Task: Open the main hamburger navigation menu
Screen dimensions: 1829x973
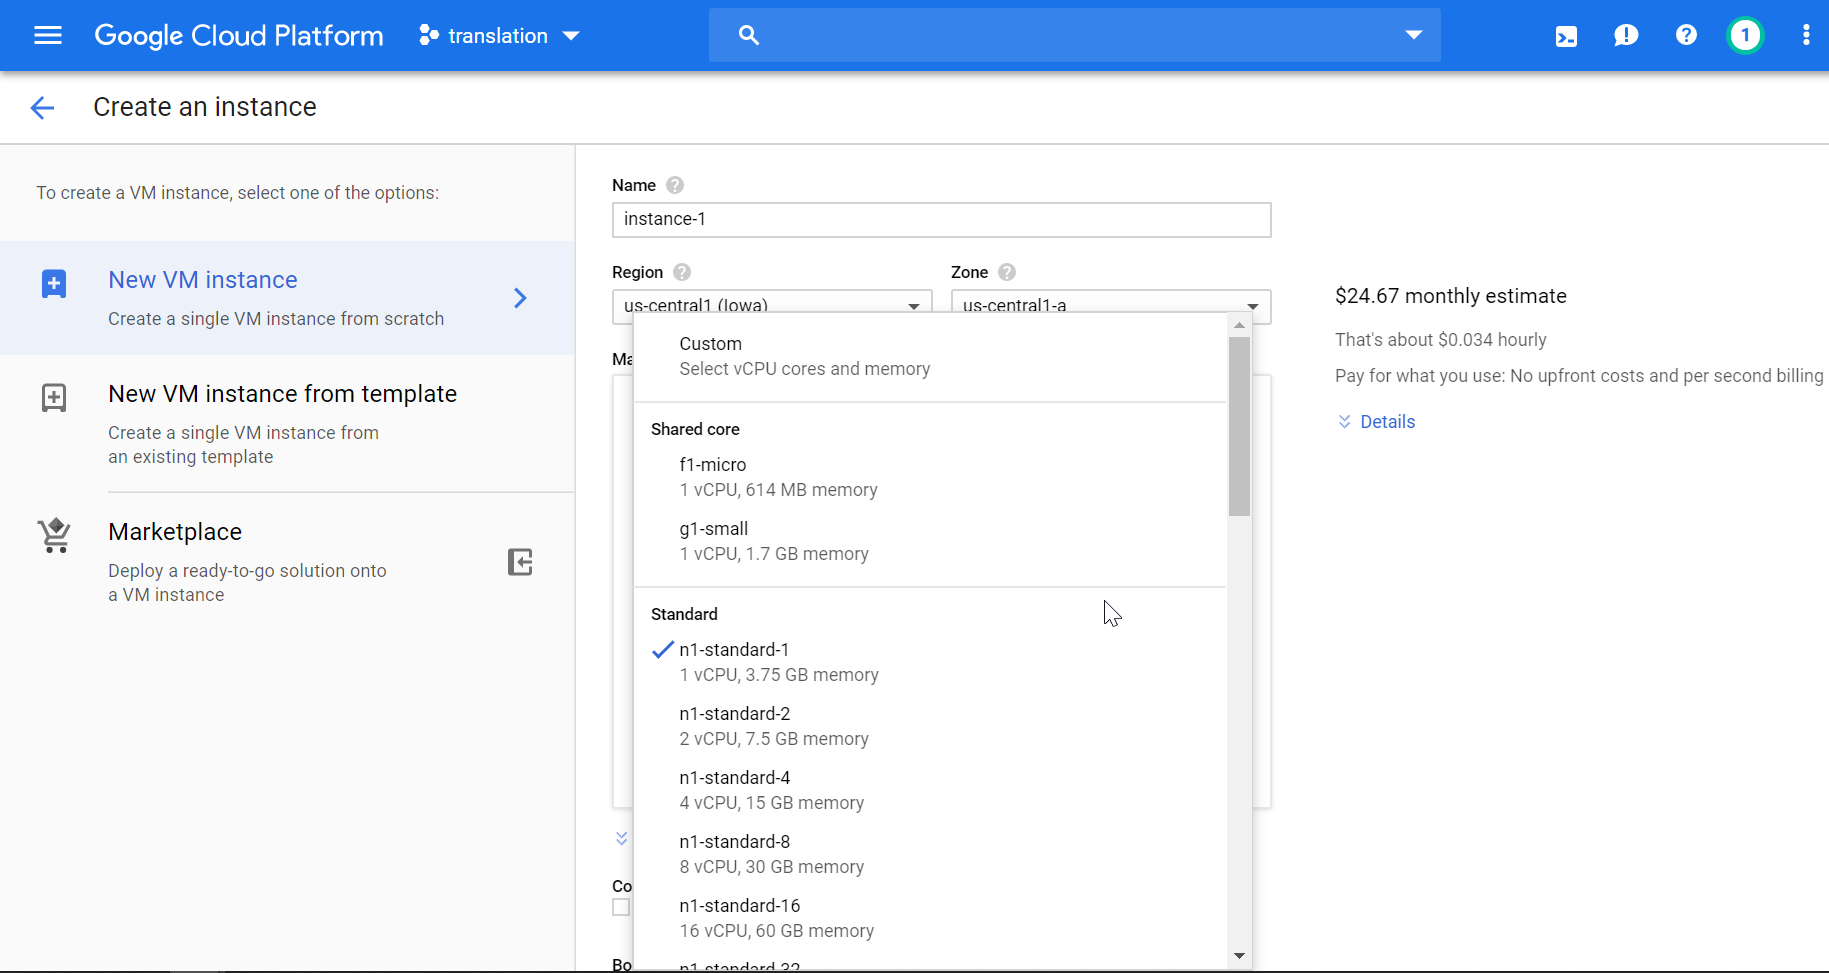Action: pos(47,36)
